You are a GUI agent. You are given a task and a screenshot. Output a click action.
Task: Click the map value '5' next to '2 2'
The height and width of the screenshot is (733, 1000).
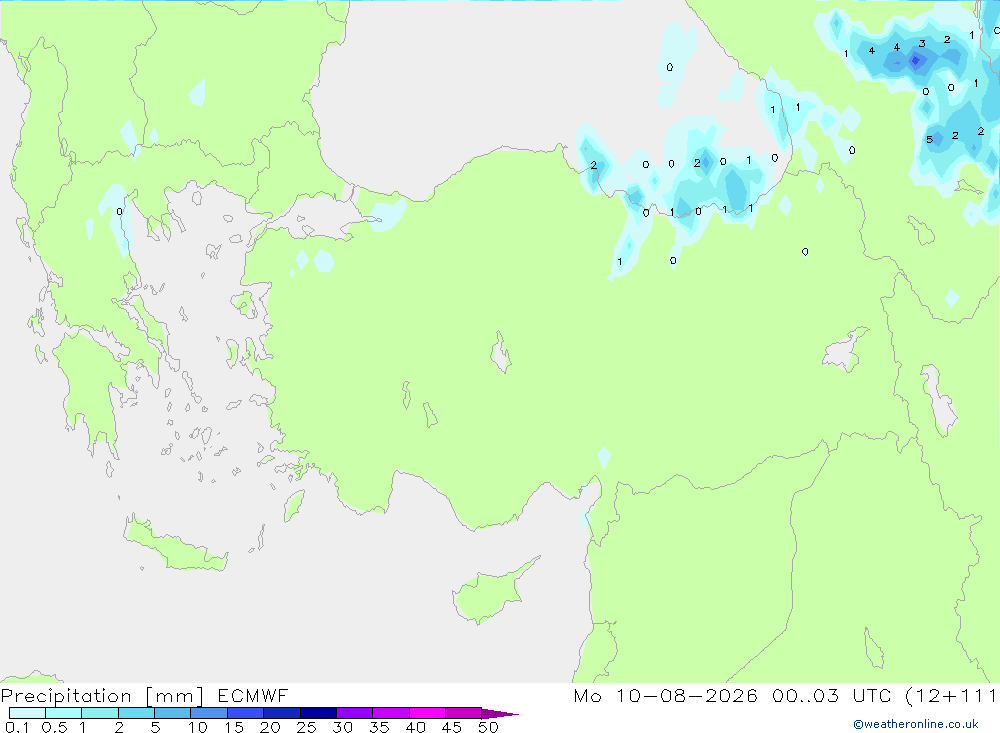coord(929,140)
